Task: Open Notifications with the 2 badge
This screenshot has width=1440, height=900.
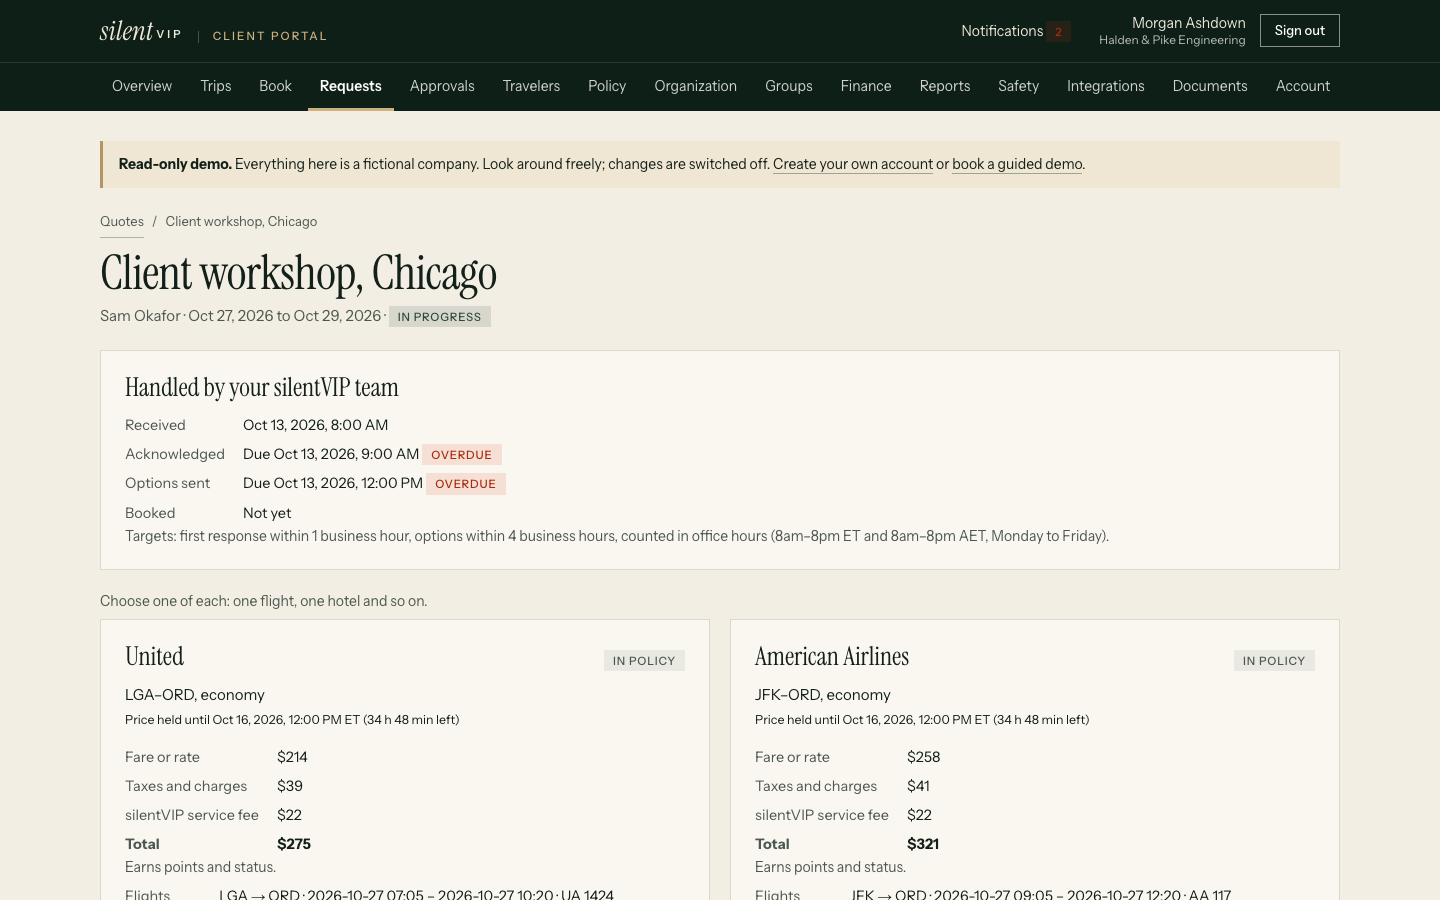Action: click(1015, 31)
